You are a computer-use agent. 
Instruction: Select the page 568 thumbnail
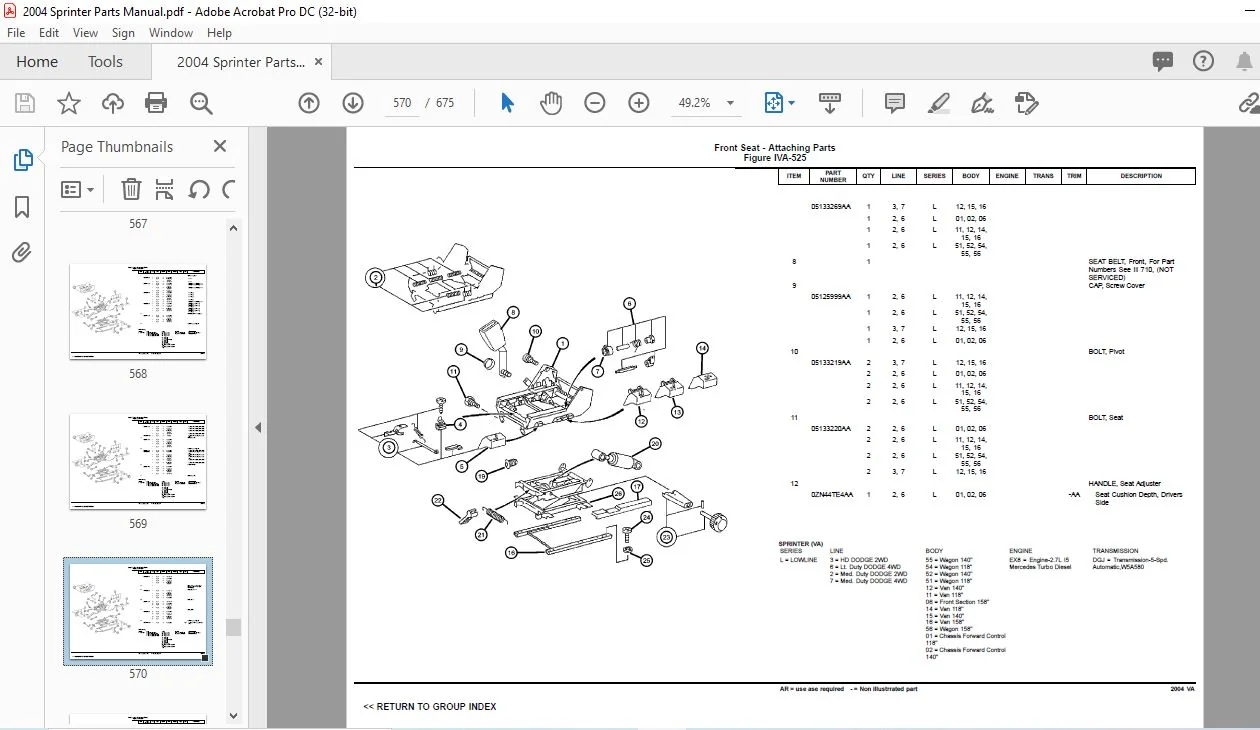138,311
